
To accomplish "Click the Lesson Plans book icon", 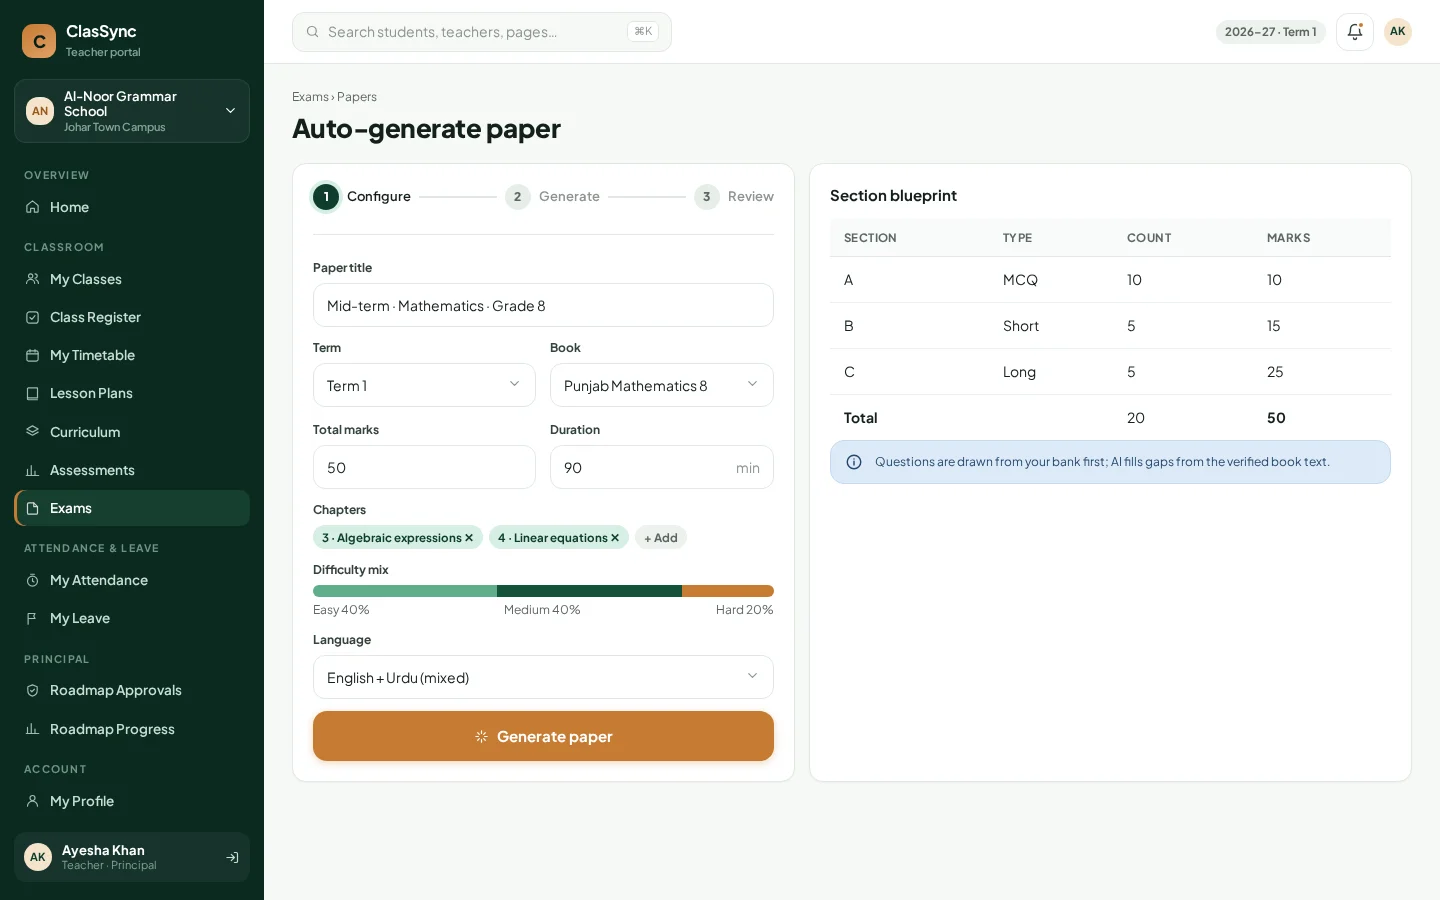I will click(x=32, y=393).
